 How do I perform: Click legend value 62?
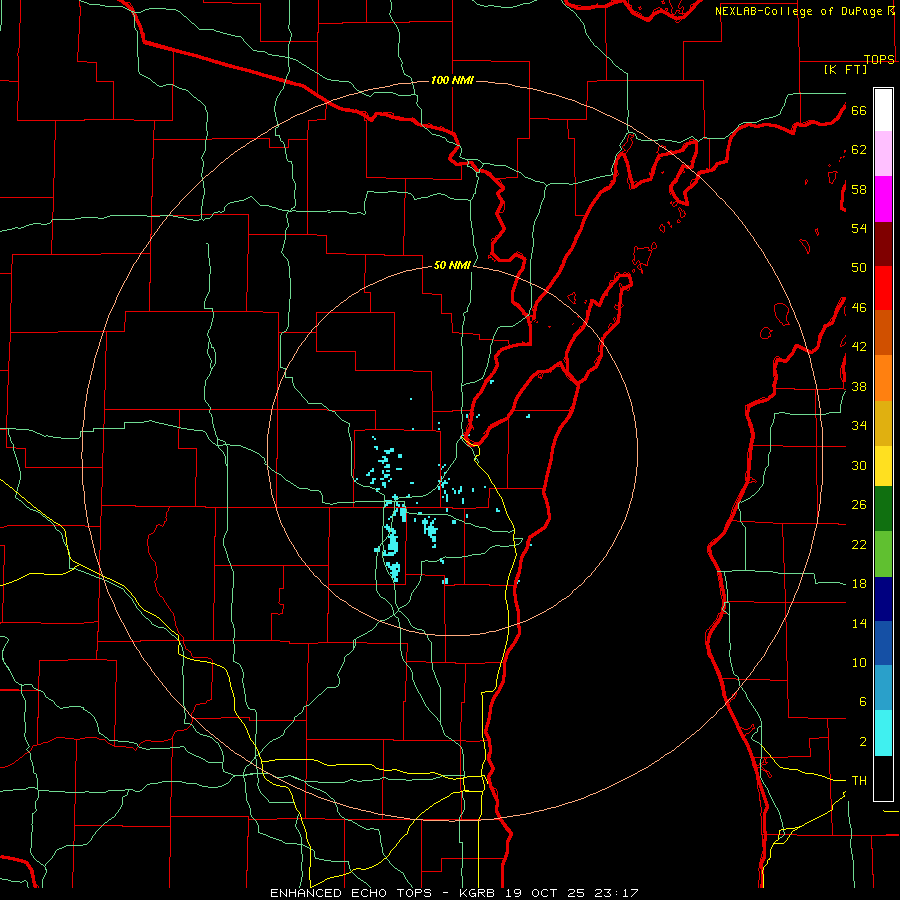coord(859,150)
